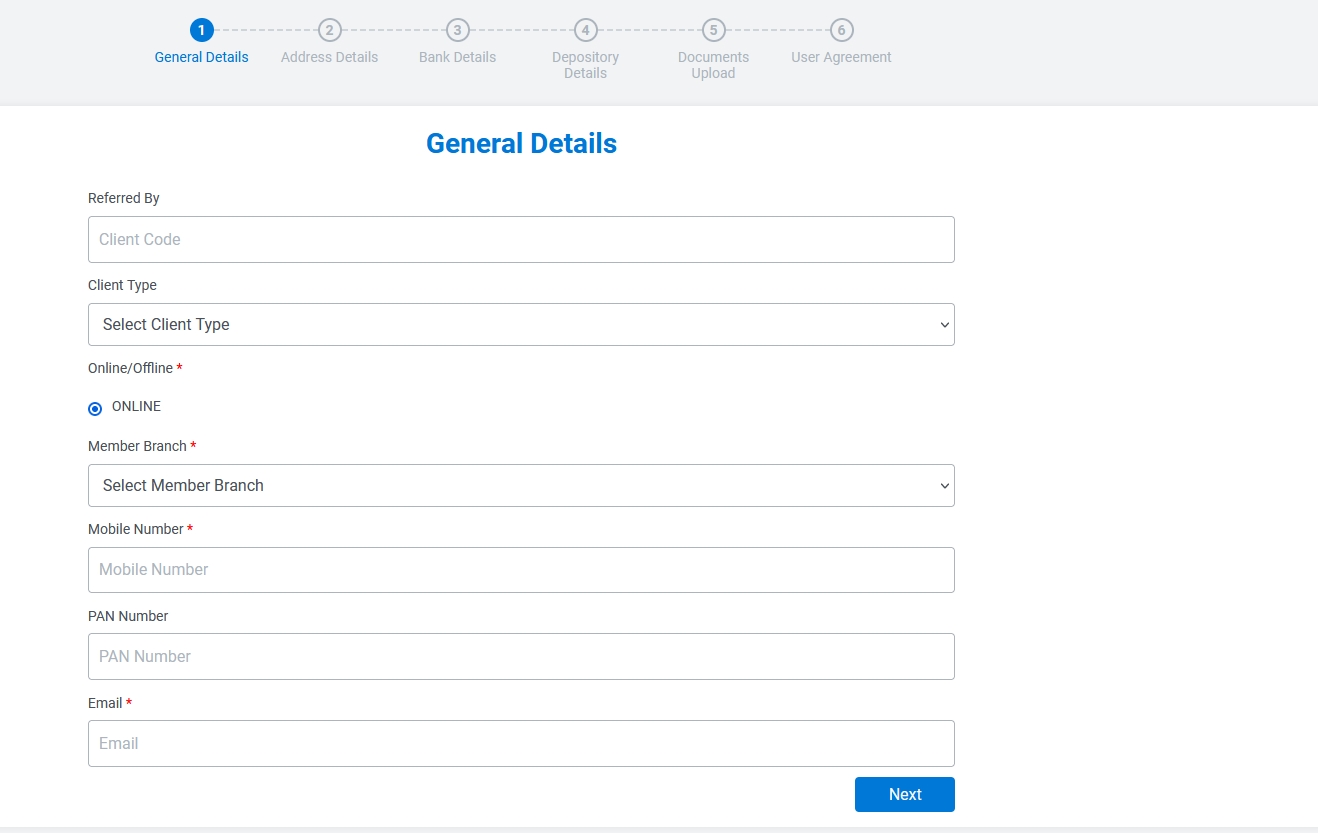
Task: Expand the Client Type chevron arrow
Action: (944, 324)
